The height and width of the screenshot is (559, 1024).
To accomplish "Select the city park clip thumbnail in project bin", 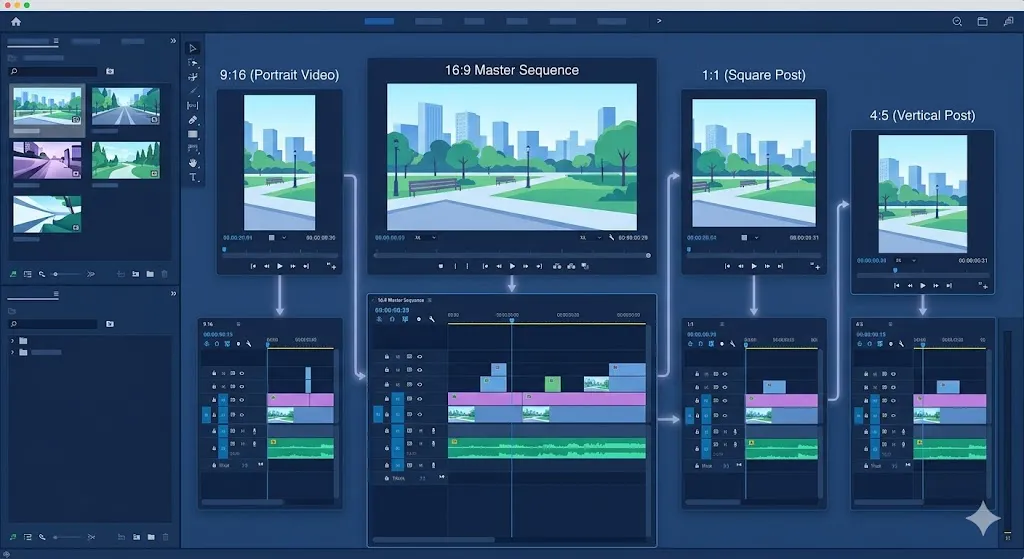I will [47, 106].
